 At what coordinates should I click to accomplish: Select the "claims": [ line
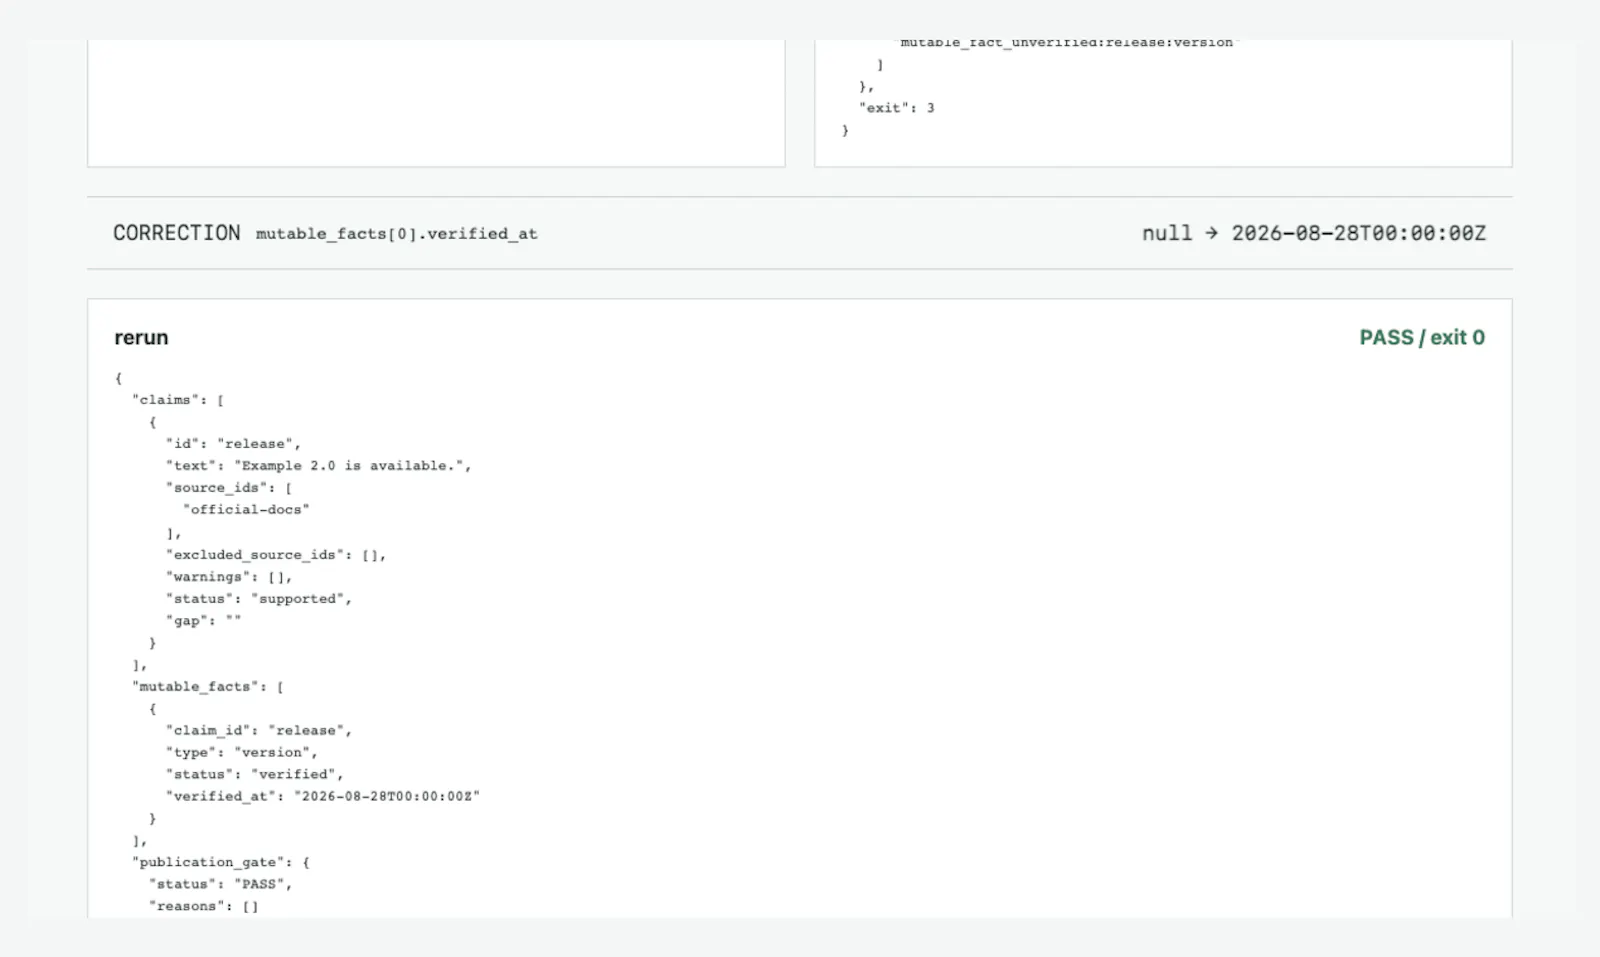pos(178,400)
